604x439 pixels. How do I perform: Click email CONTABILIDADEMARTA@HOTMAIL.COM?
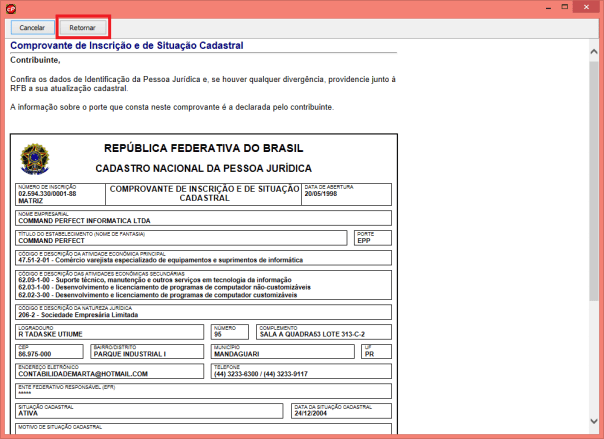pyautogui.click(x=83, y=374)
